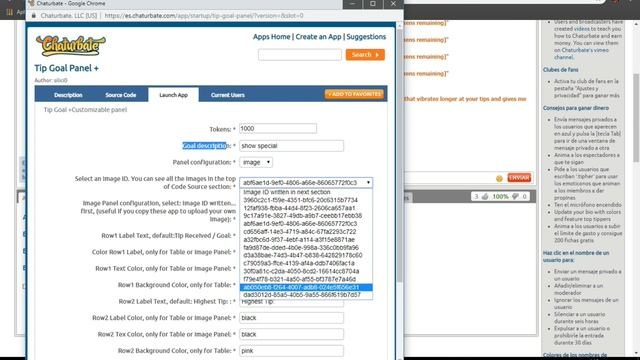Image resolution: width=640 pixels, height=360 pixels.
Task: Open the Apps Home link
Action: [x=271, y=37]
